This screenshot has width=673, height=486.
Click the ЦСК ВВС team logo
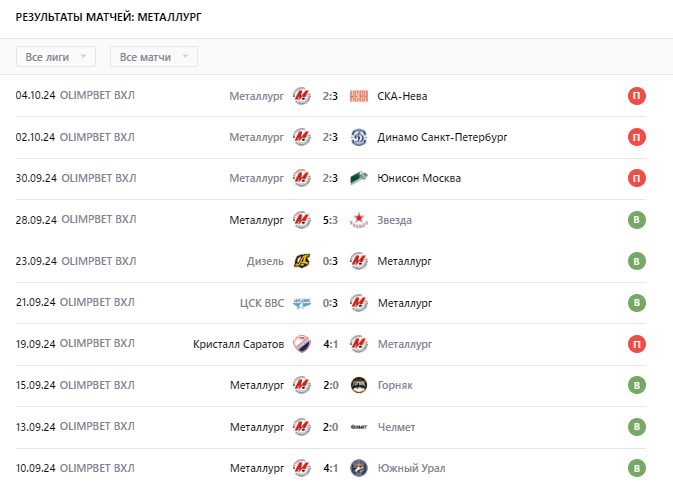302,303
